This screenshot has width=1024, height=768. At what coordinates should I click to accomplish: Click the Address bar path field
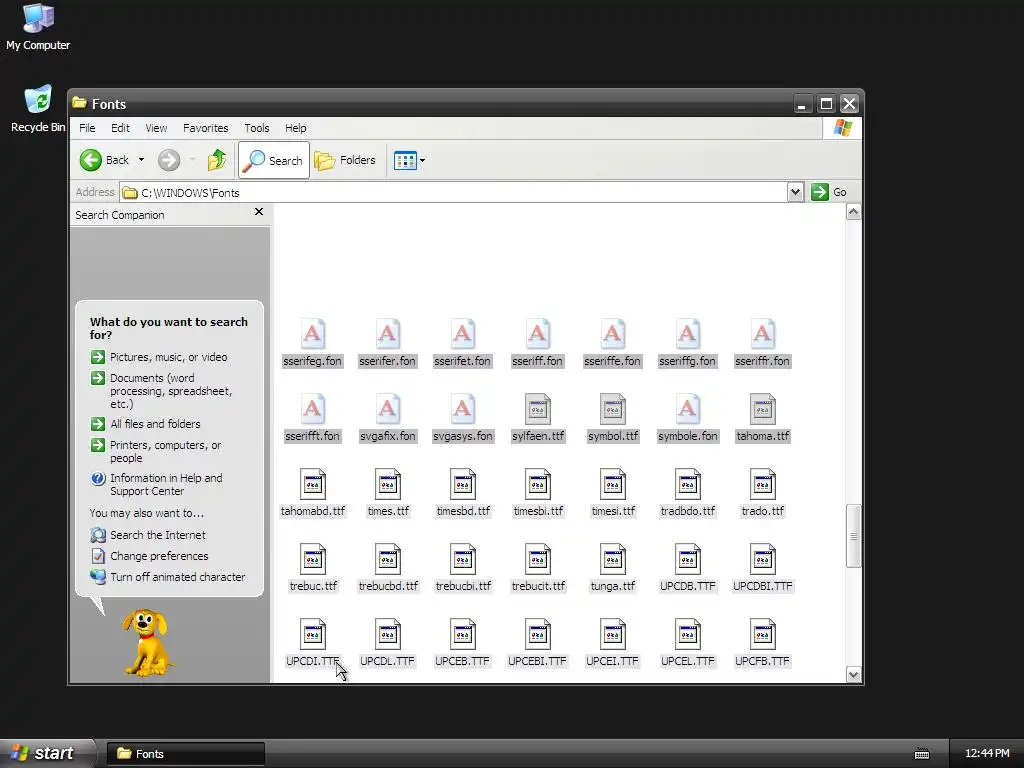tap(454, 193)
